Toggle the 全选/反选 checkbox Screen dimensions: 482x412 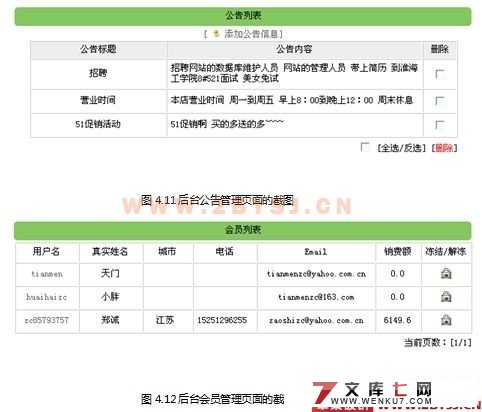click(x=365, y=147)
